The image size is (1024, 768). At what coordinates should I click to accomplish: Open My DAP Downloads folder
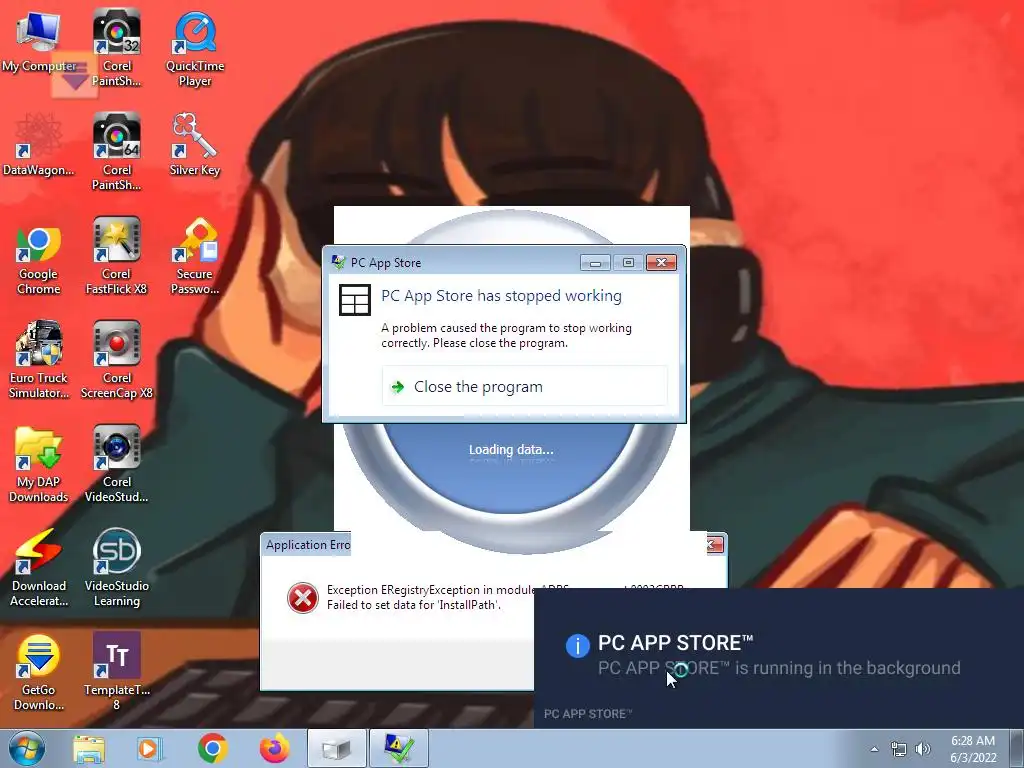[39, 464]
